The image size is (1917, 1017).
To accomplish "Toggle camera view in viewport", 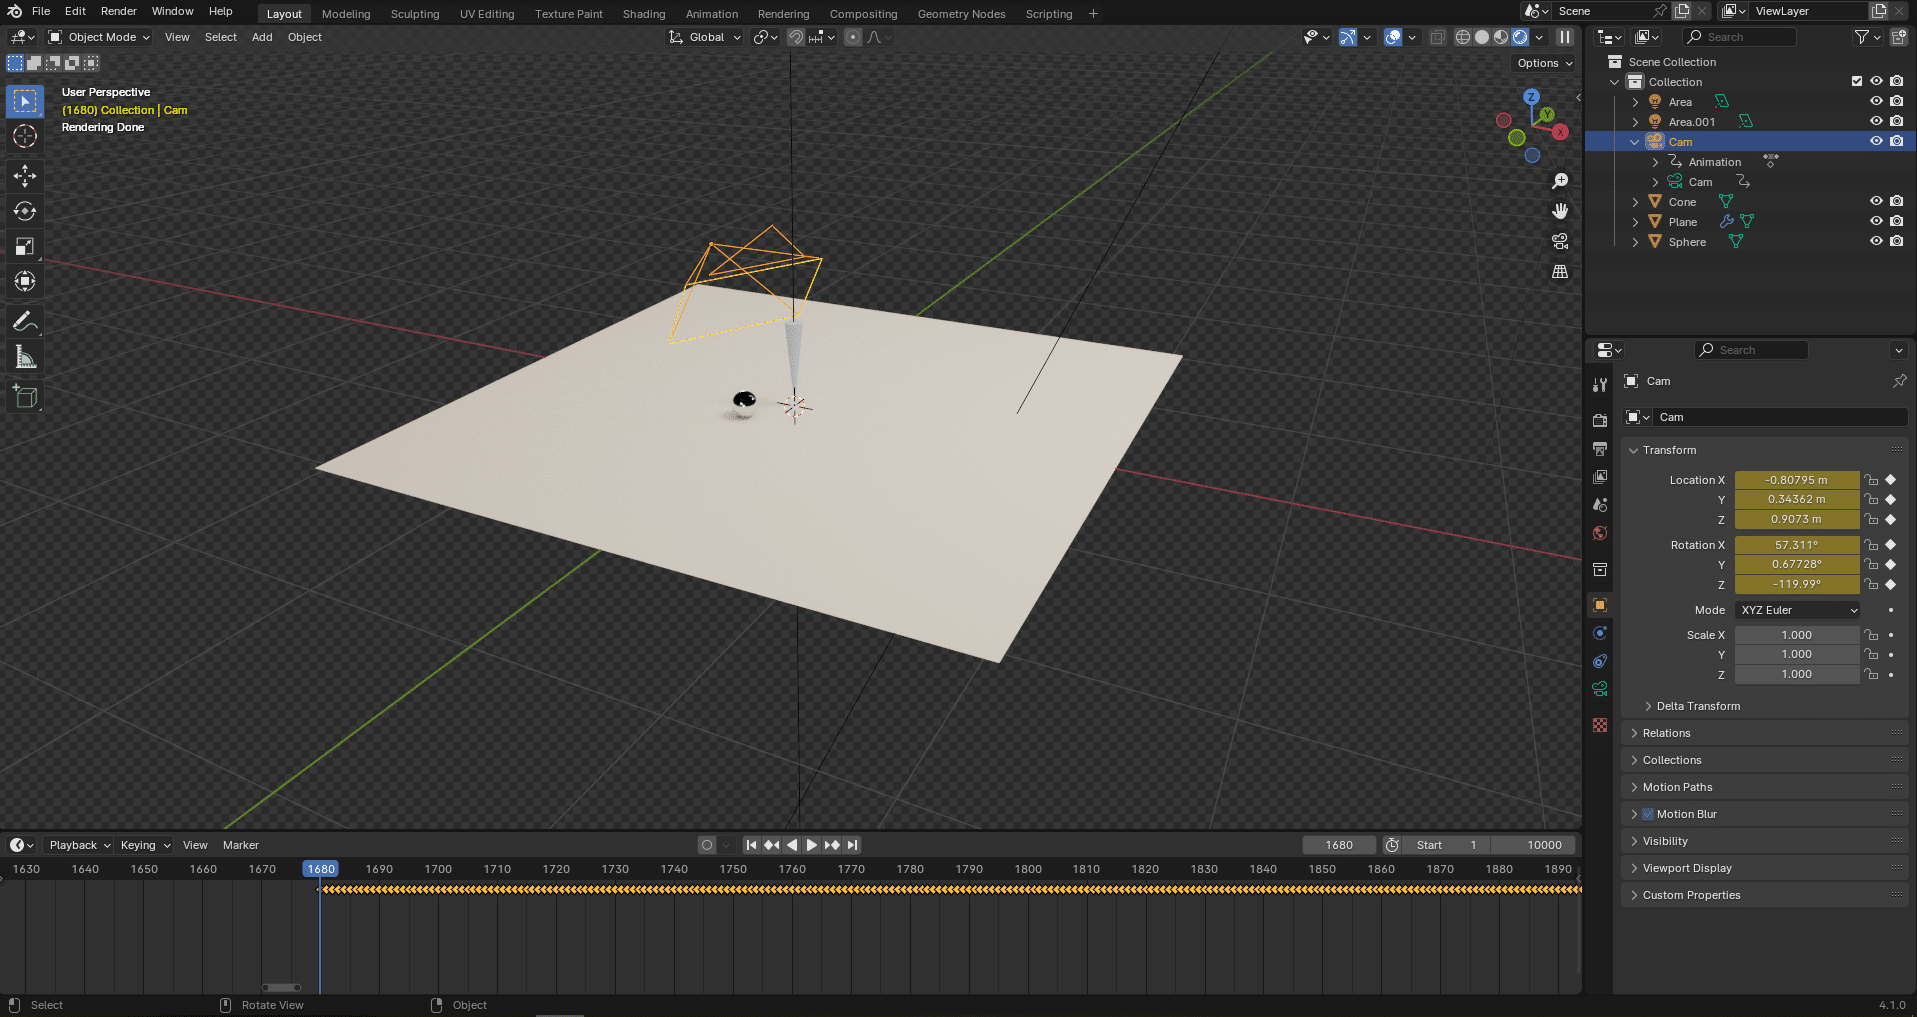I will click(1559, 242).
